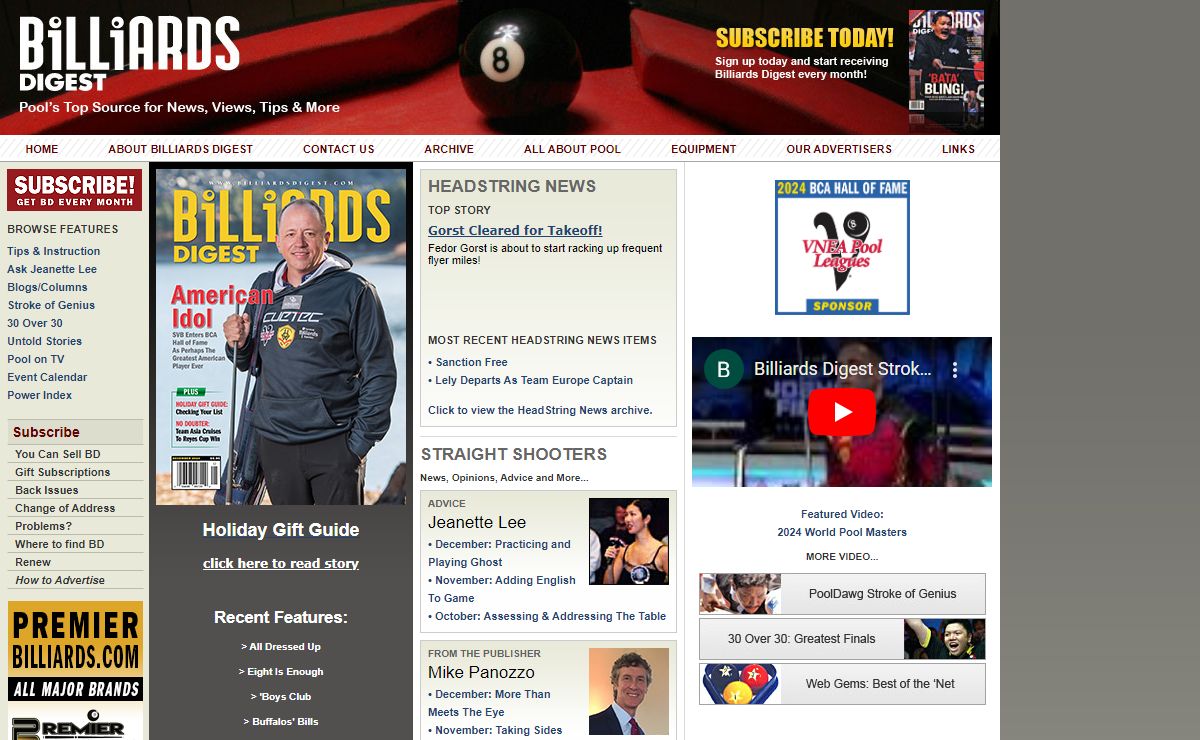Click the MORE VIDEO... link

(842, 556)
